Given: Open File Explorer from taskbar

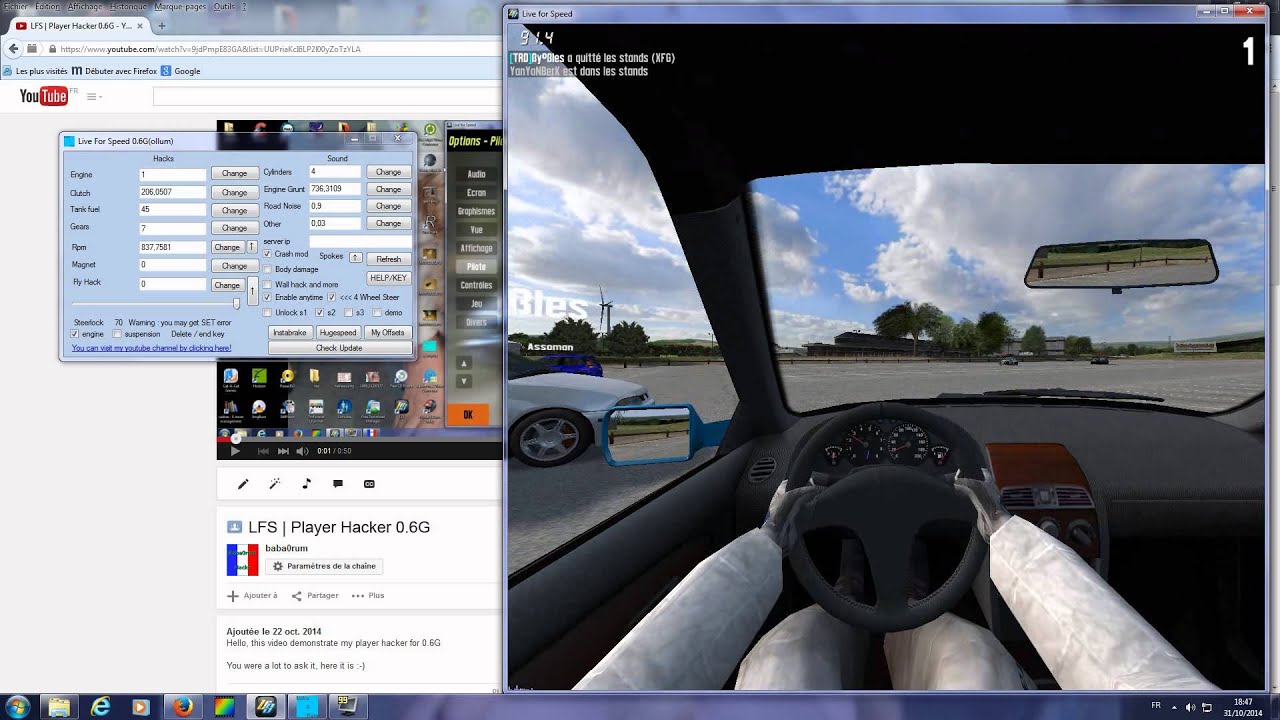Looking at the screenshot, I should tap(59, 707).
